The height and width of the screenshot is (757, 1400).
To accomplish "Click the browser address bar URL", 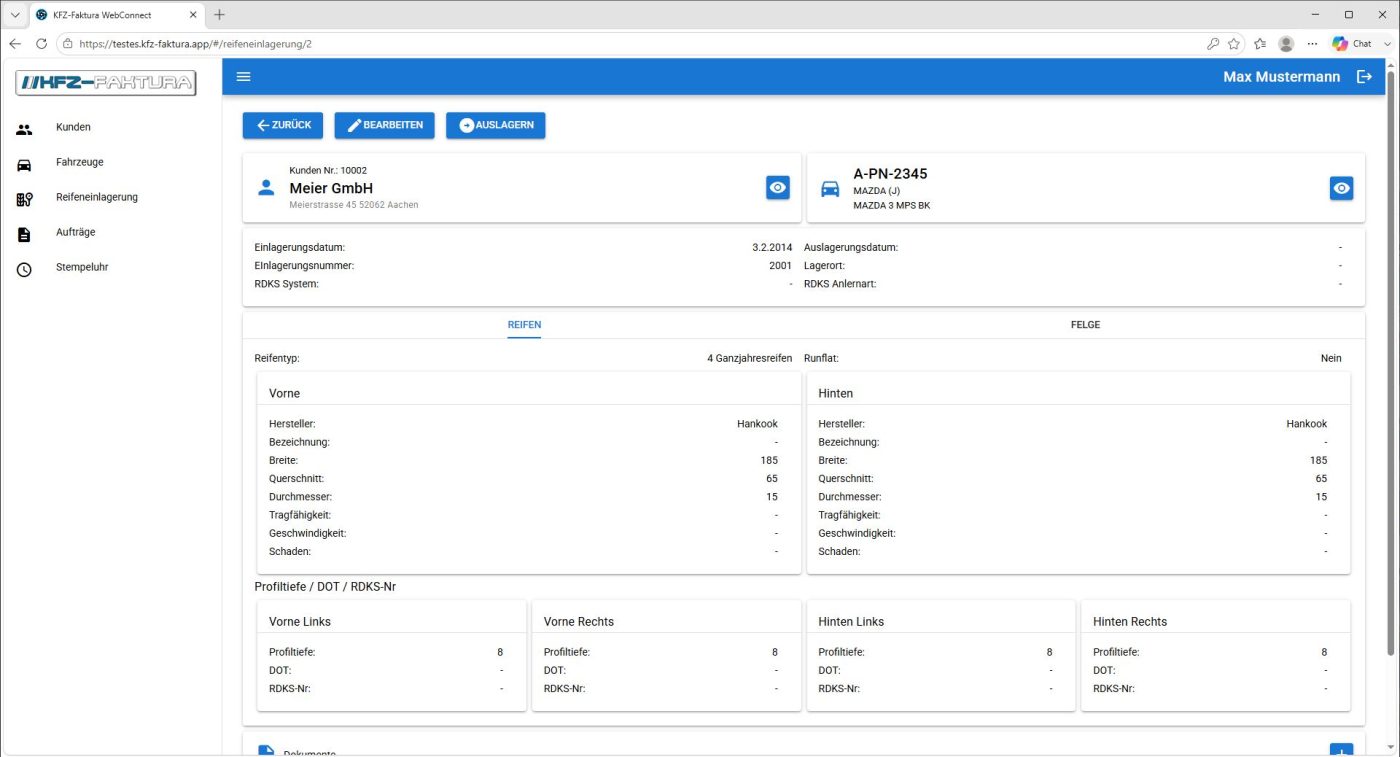I will pyautogui.click(x=196, y=44).
